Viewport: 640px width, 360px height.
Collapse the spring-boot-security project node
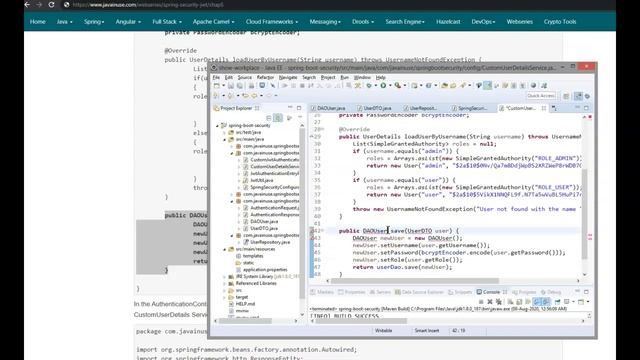click(218, 126)
